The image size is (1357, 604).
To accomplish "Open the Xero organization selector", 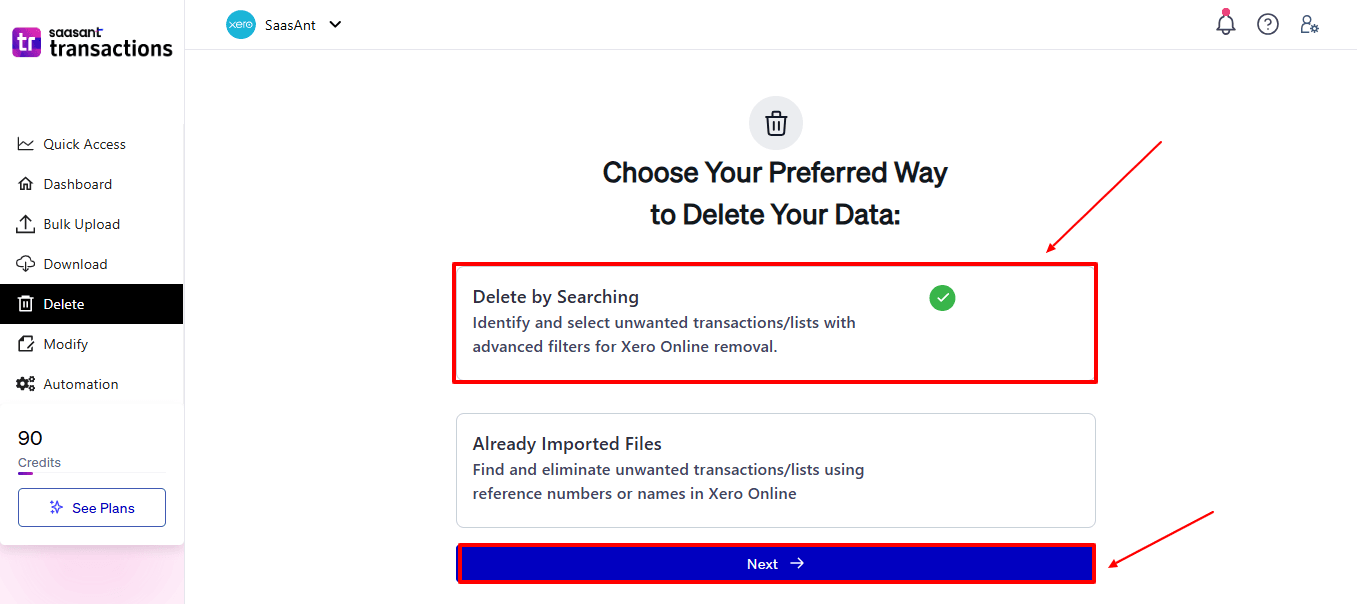I will [x=240, y=24].
